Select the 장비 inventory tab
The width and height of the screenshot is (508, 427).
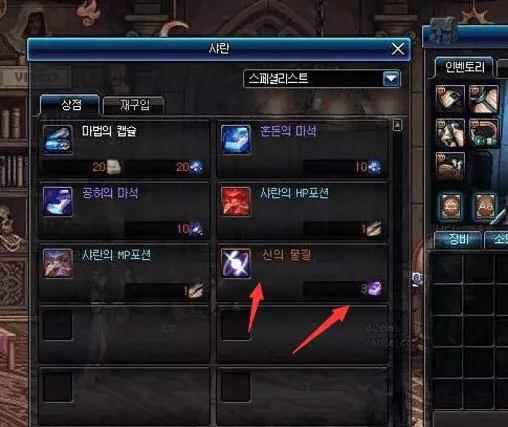pyautogui.click(x=459, y=239)
